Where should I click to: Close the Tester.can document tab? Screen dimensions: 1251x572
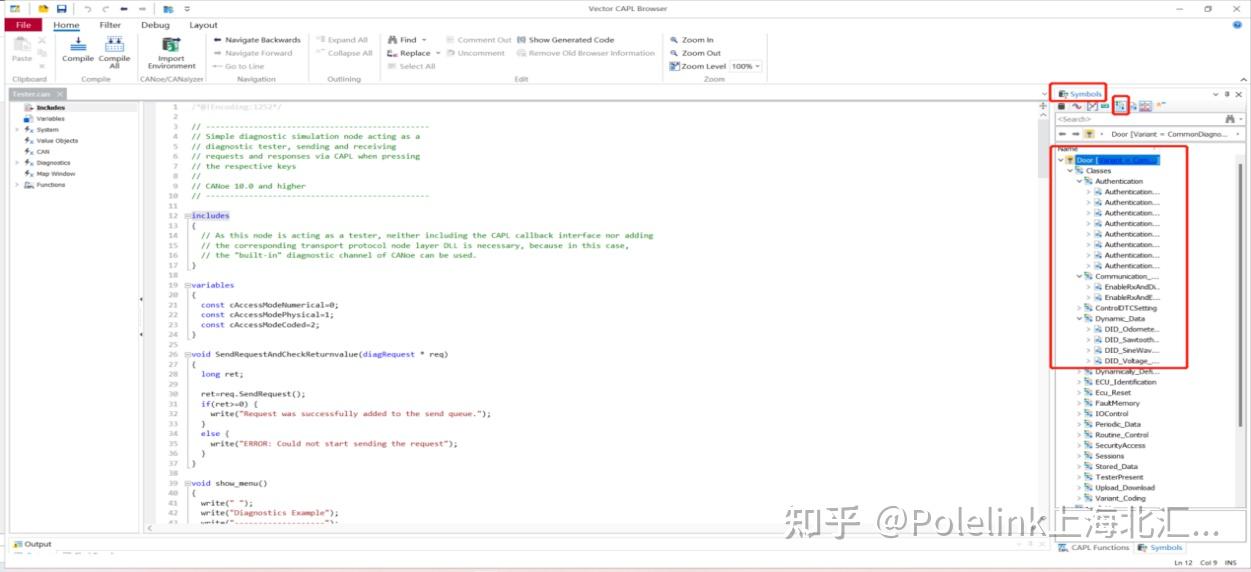point(60,94)
